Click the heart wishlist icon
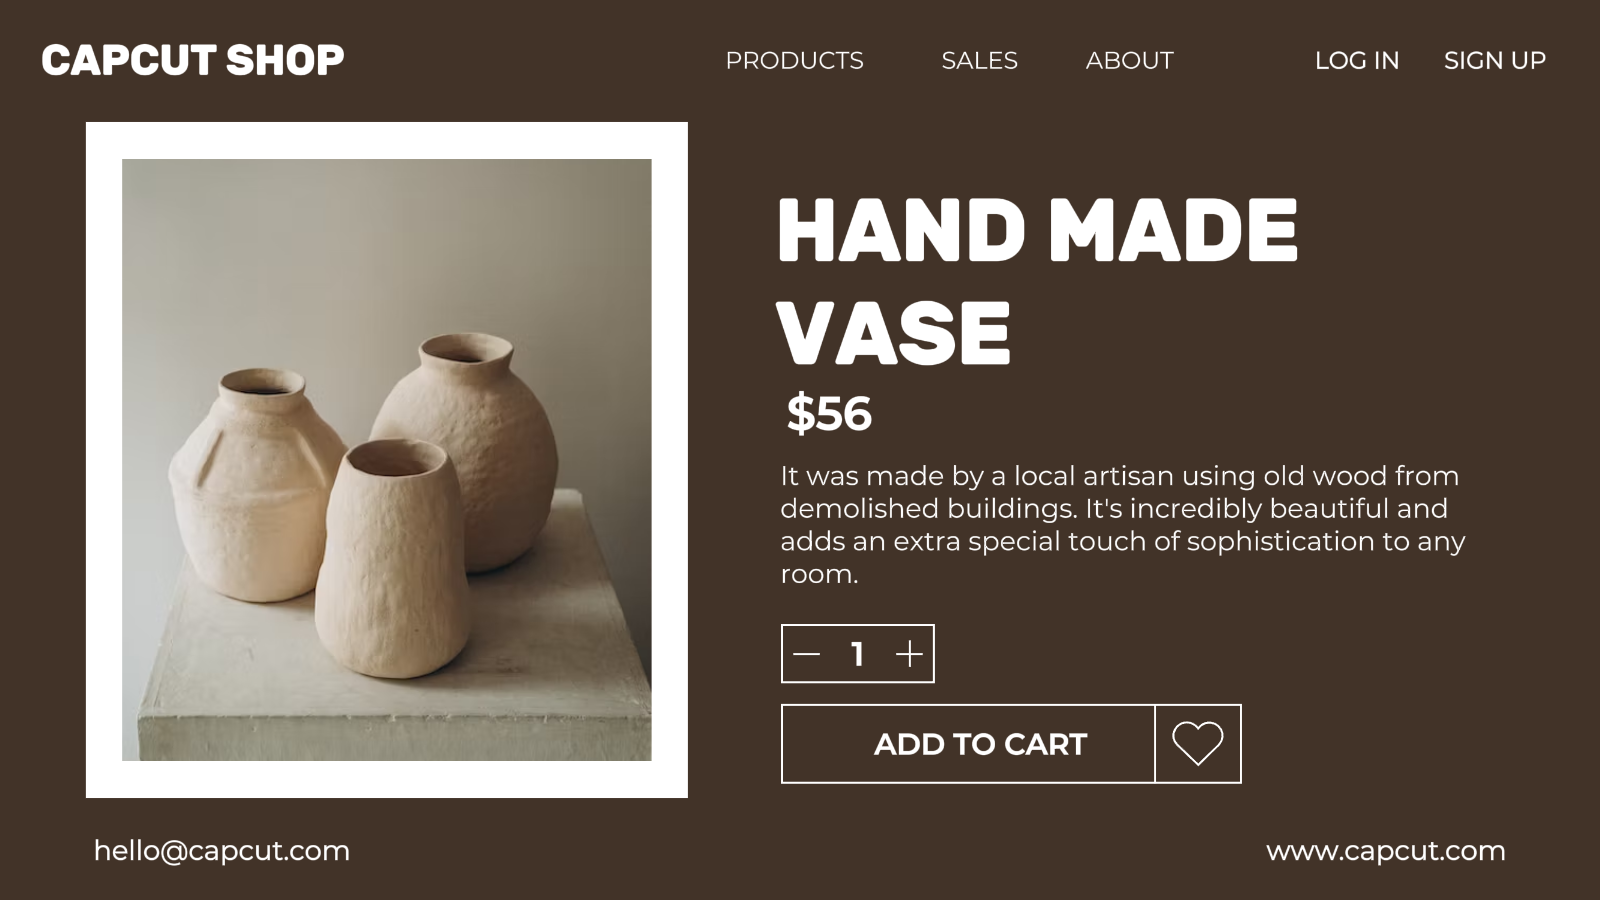 [1197, 743]
